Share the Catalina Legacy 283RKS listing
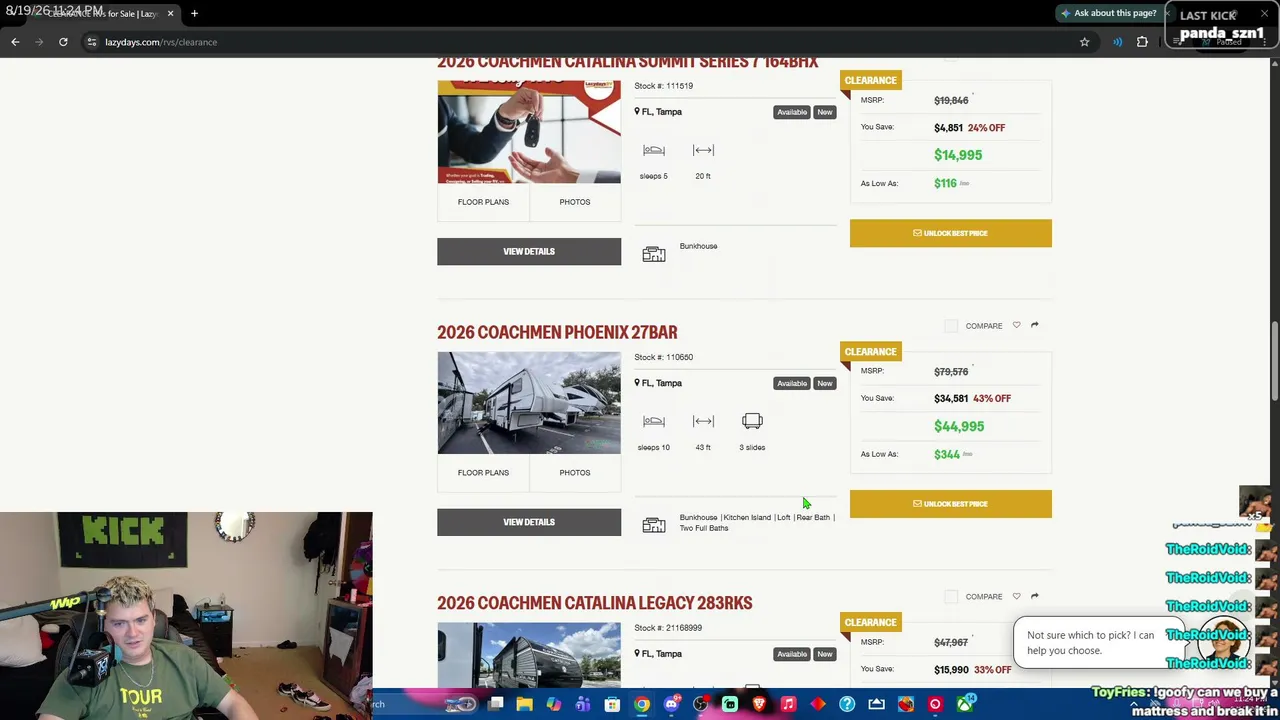Screen dimensions: 1280x720 [1034, 596]
